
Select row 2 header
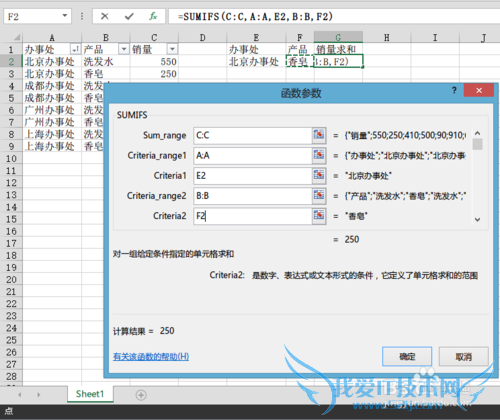click(11, 62)
